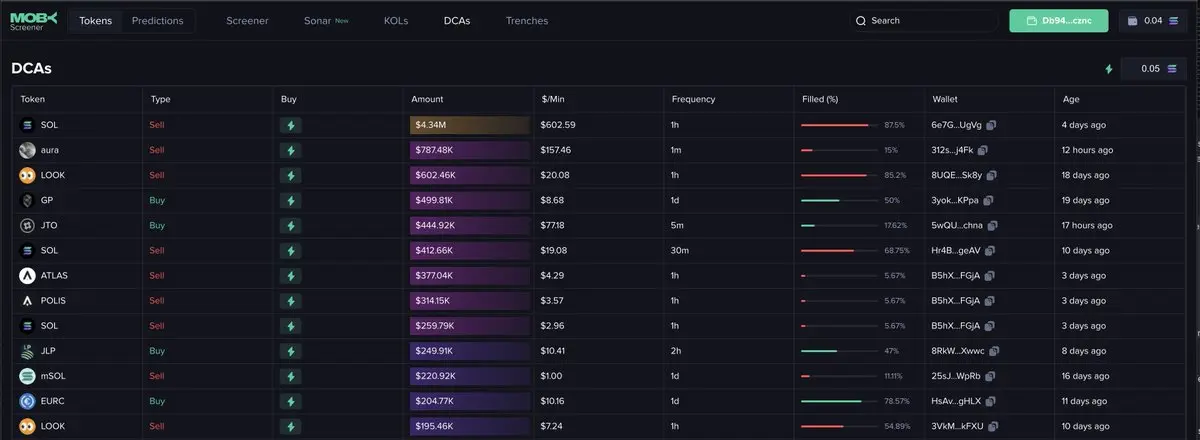Sort by the Filled (%) column header
The image size is (1200, 440).
pos(820,99)
